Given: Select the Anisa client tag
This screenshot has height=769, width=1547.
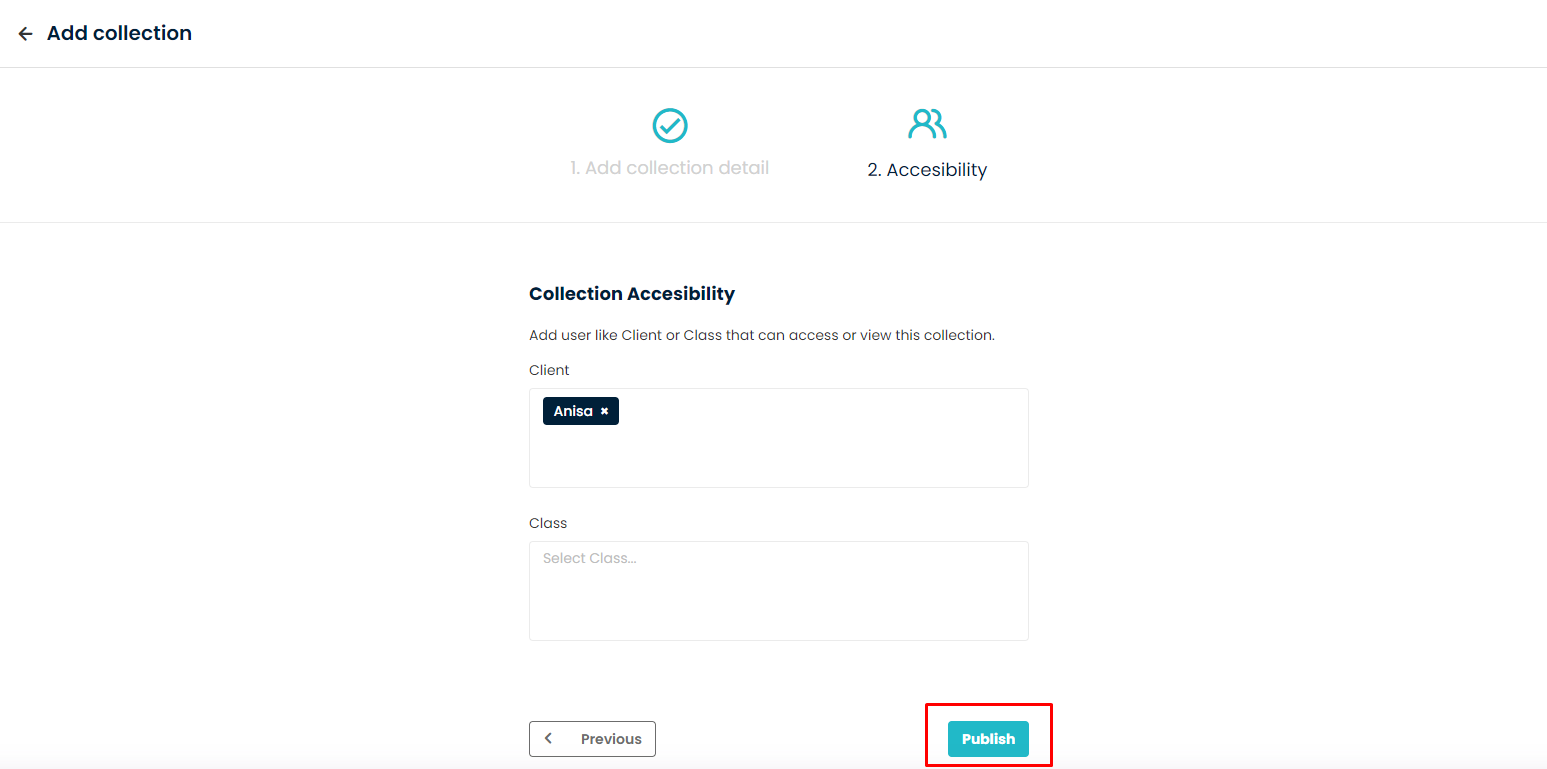Looking at the screenshot, I should tap(573, 411).
